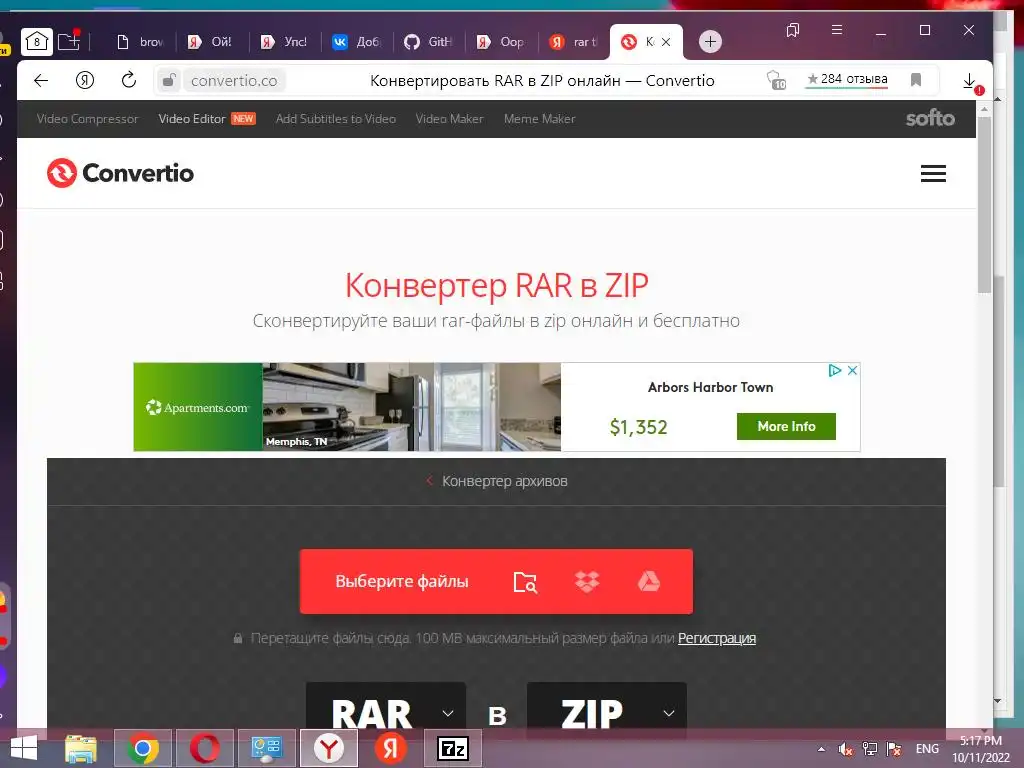Close the active Convertio tab
Viewport: 1024px width, 768px height.
(x=666, y=42)
